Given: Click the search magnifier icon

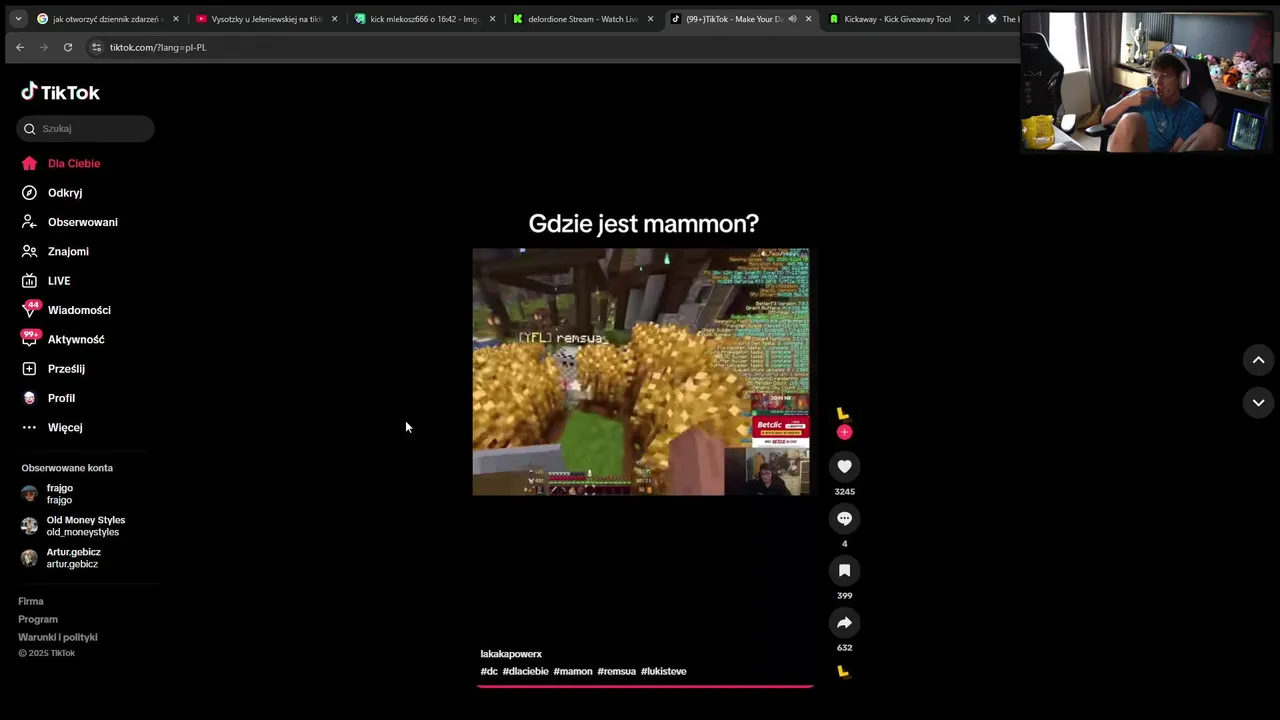Looking at the screenshot, I should tap(30, 128).
